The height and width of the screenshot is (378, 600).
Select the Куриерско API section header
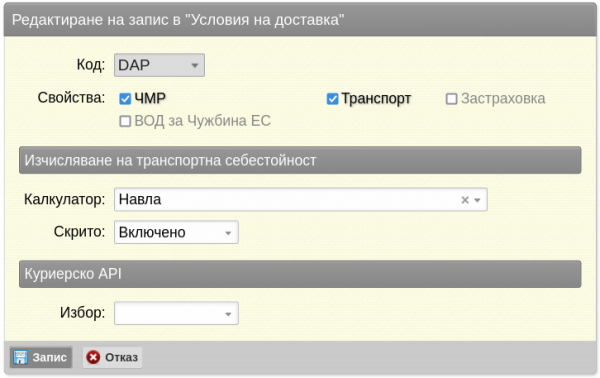pos(300,274)
